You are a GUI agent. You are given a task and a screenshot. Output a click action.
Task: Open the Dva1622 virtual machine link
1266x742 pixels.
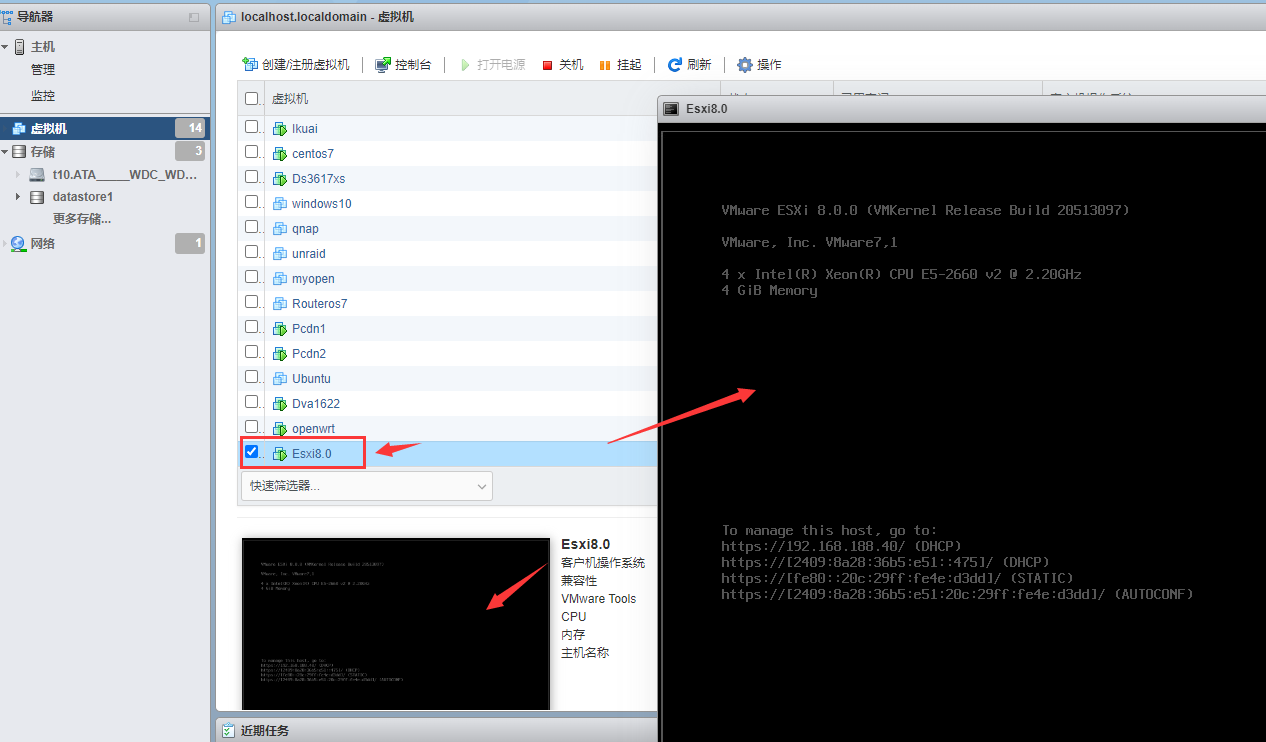click(x=316, y=404)
